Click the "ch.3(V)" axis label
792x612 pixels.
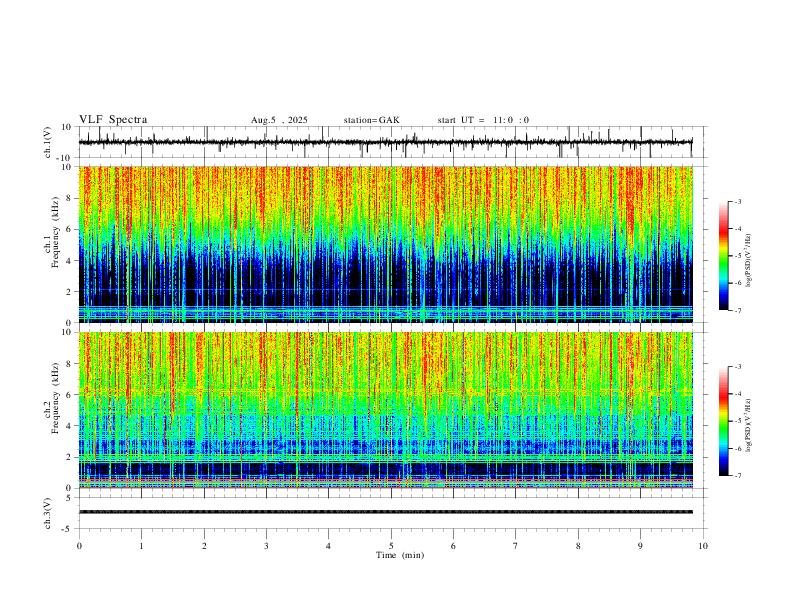click(48, 514)
